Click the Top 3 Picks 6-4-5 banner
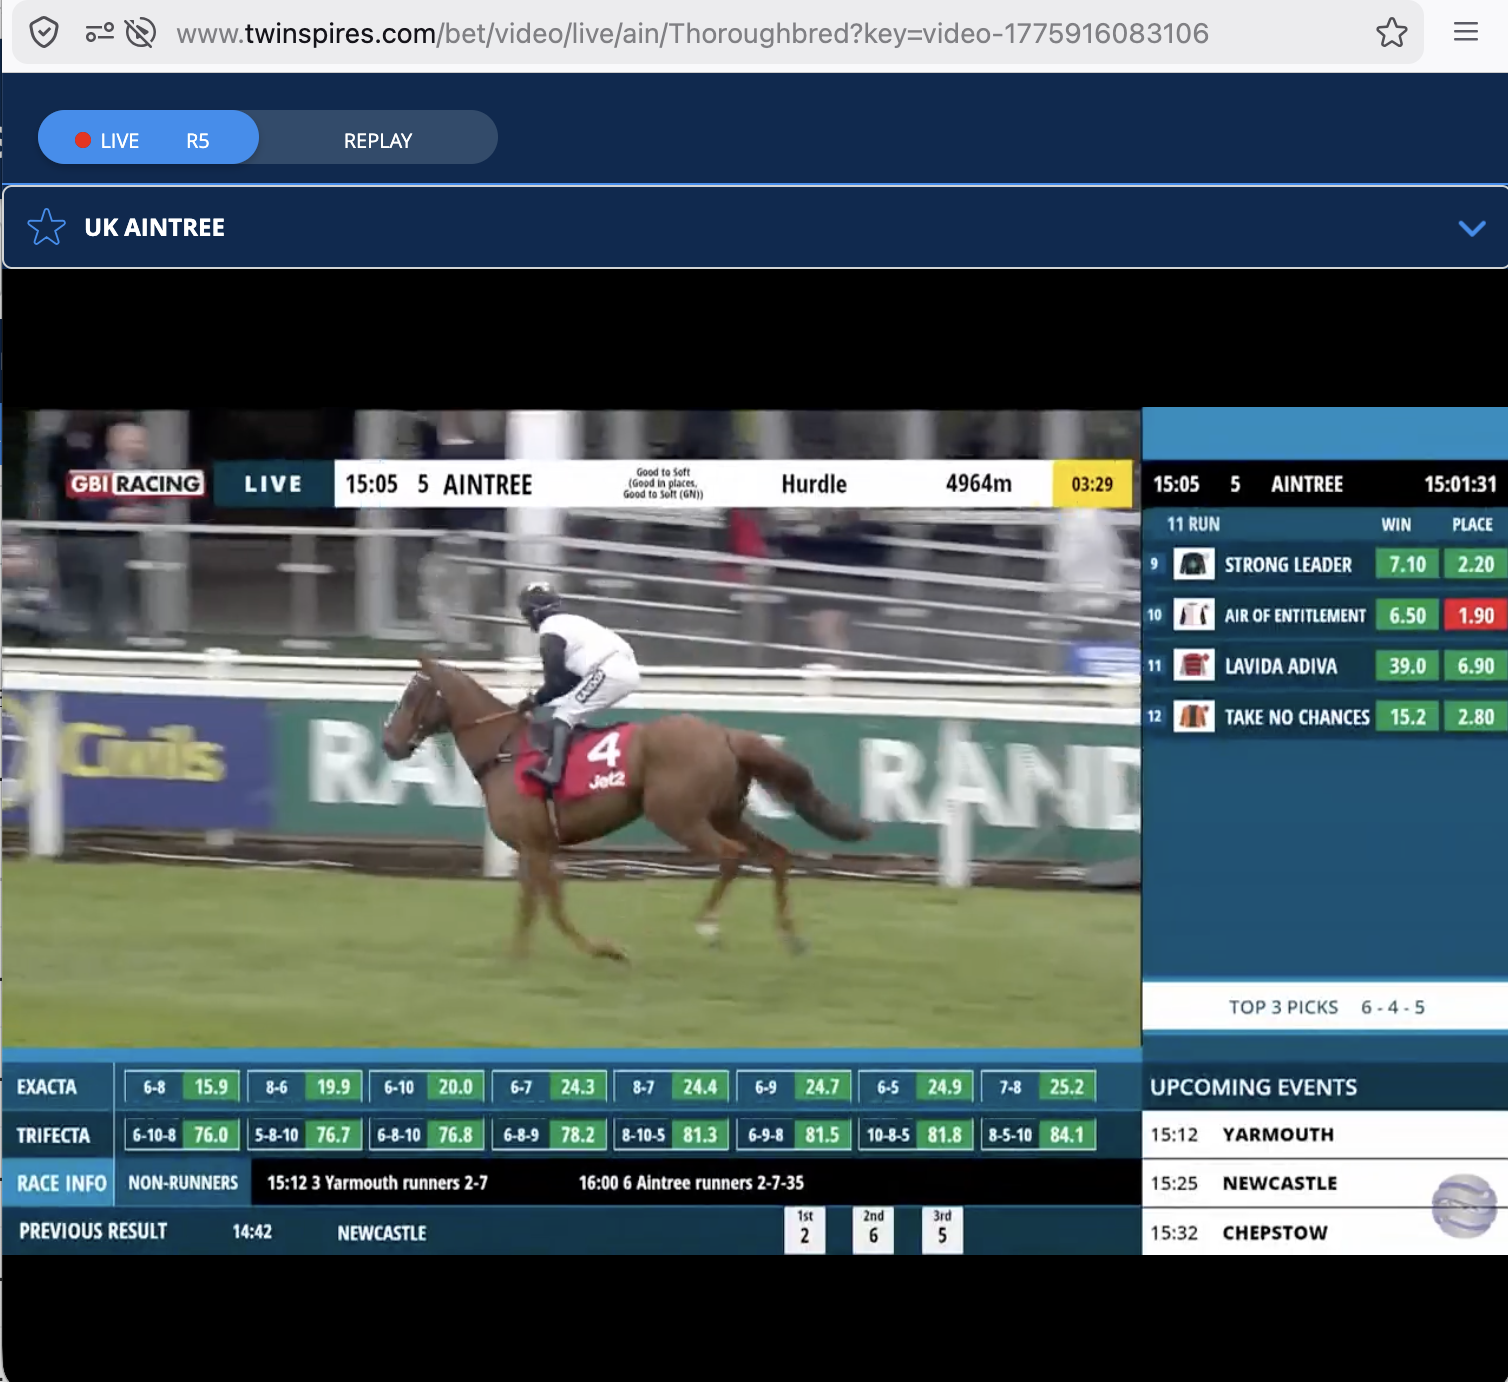 point(1326,1007)
